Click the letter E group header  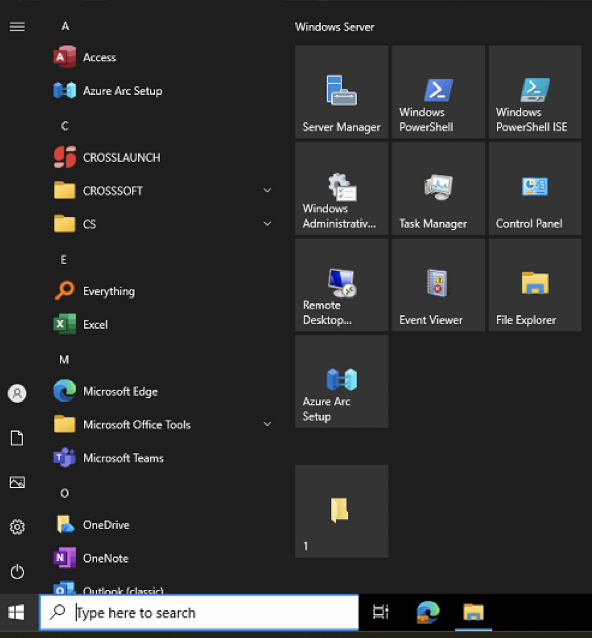[63, 260]
